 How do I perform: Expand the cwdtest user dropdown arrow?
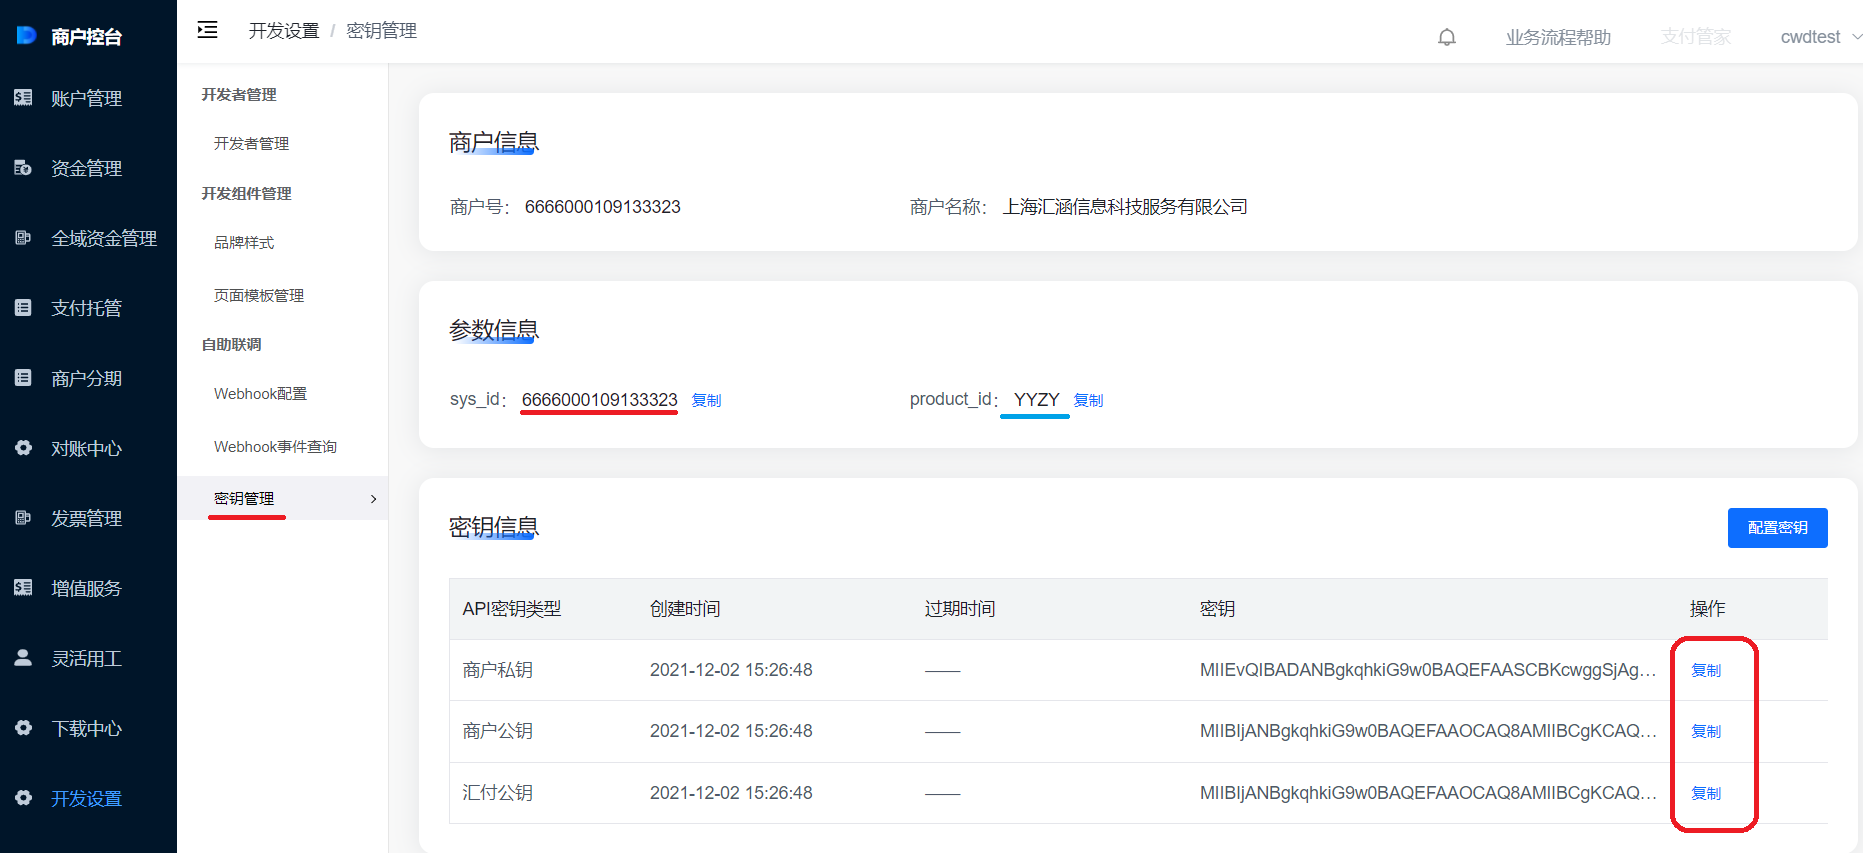(1856, 37)
